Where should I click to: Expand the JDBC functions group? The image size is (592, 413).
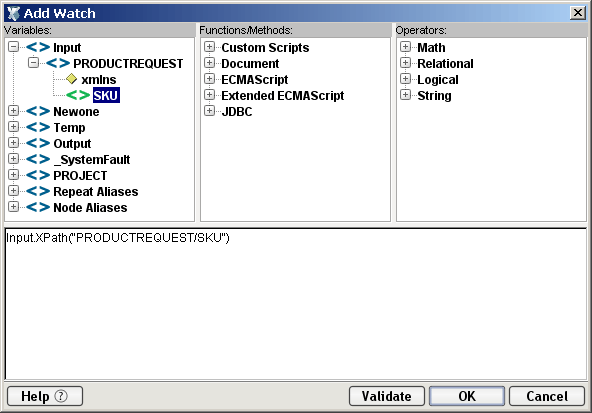pos(209,111)
